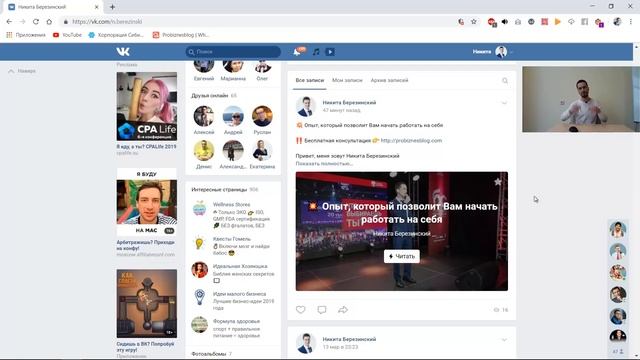Screen dimensions: 640x360
Task: Click the 47 минут назад timestamp
Action: click(342, 110)
